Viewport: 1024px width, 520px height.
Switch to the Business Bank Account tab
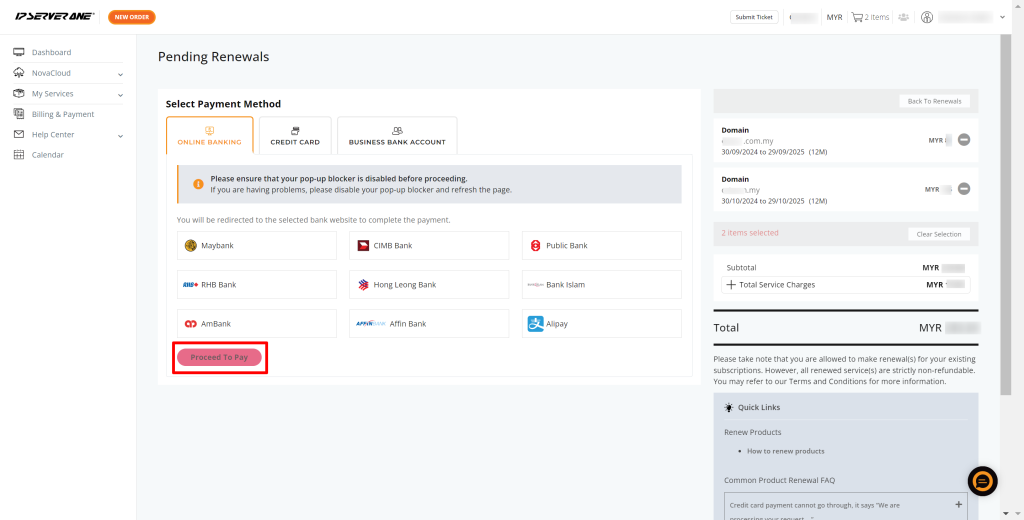(x=397, y=135)
